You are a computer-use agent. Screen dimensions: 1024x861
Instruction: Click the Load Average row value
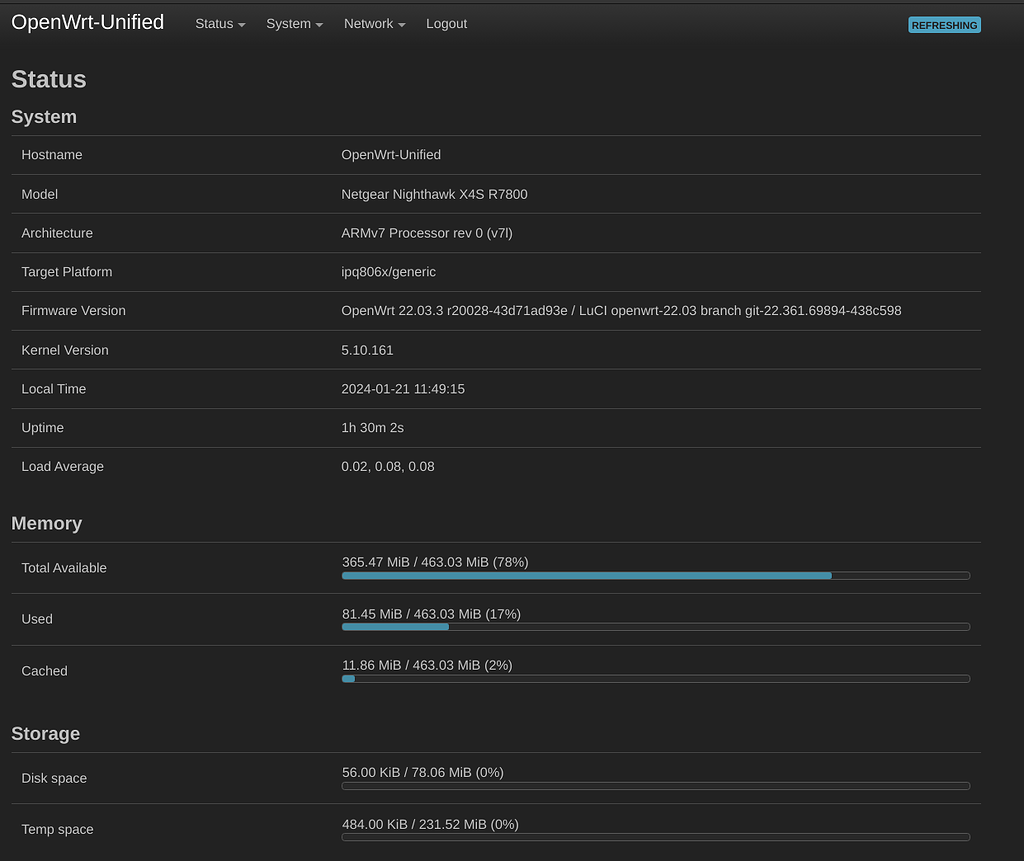click(389, 466)
